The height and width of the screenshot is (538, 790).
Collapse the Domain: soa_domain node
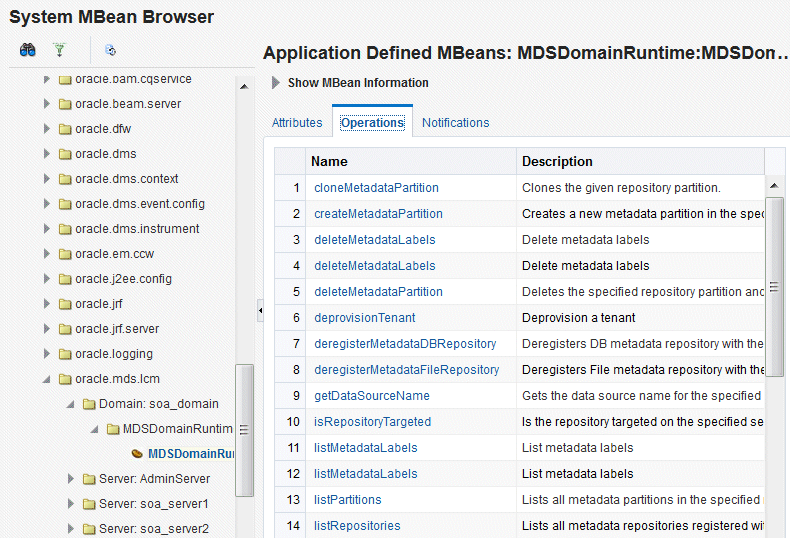pyautogui.click(x=71, y=404)
